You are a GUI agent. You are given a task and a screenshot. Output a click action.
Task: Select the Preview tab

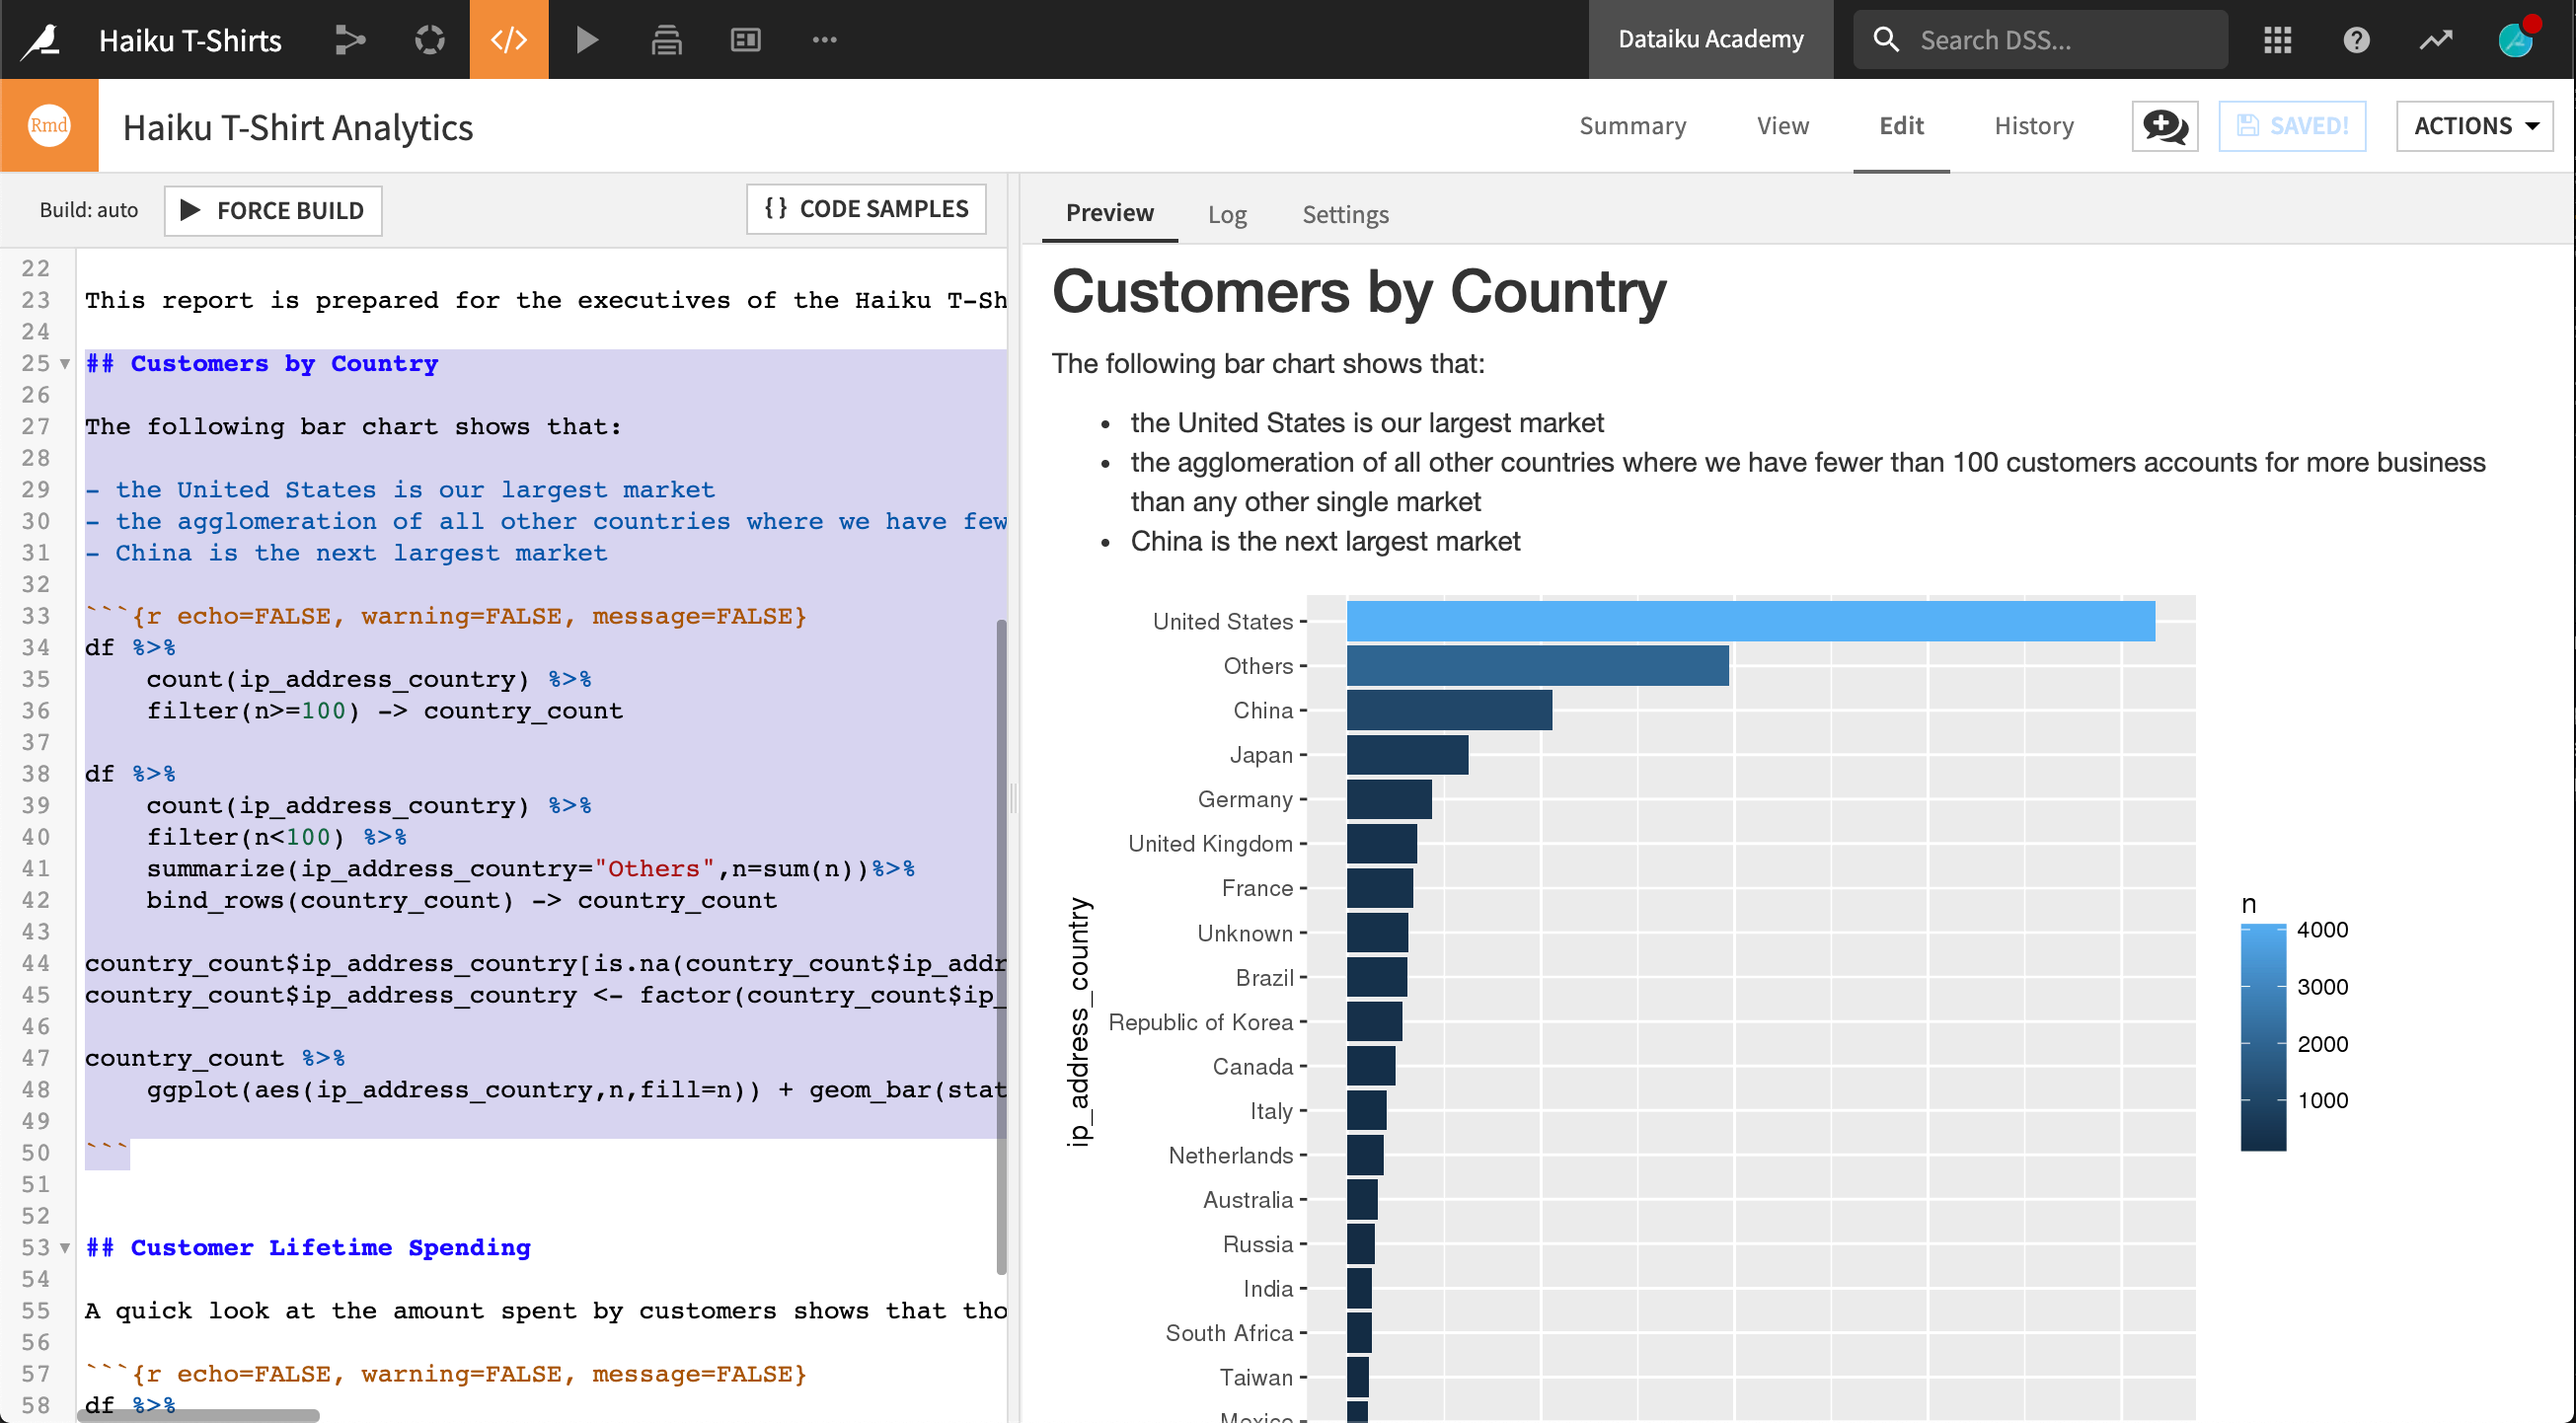(x=1109, y=213)
